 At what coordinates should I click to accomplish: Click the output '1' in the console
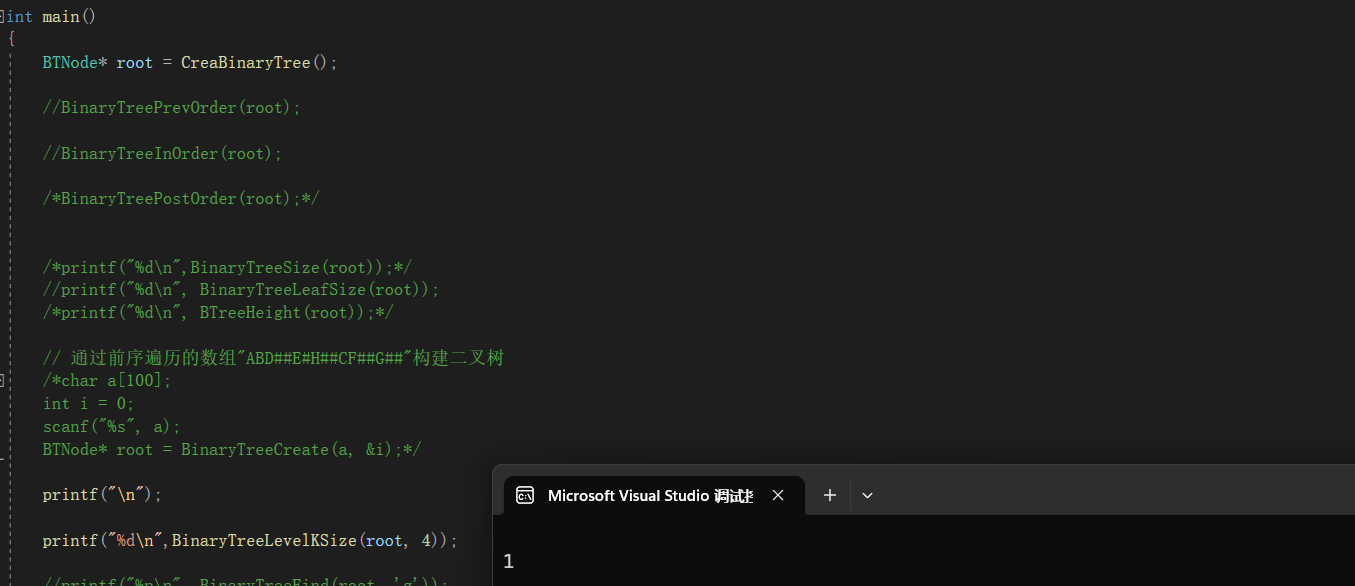click(509, 562)
